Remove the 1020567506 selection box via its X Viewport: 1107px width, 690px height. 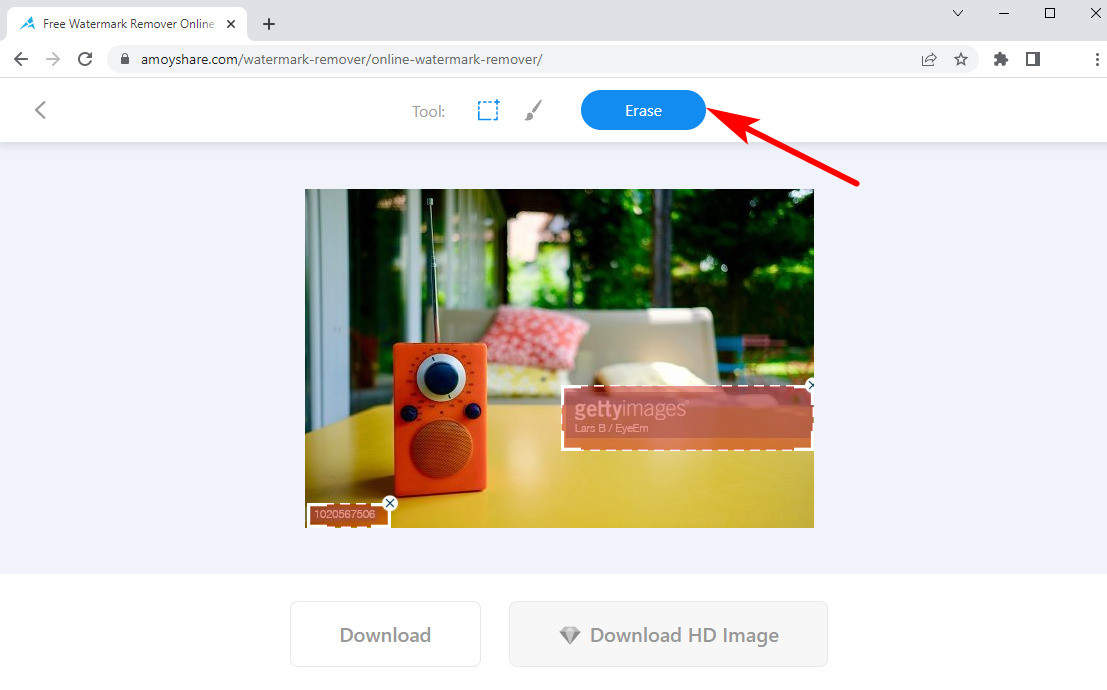[390, 503]
